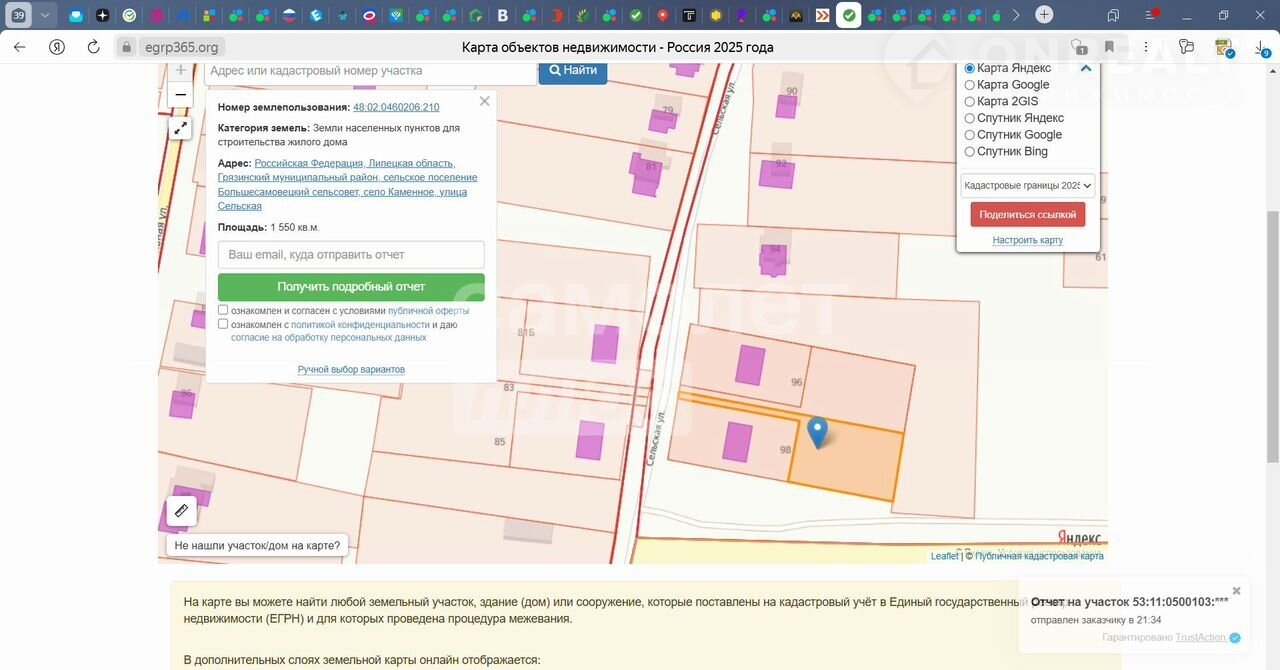
Task: Focus the email field for the report
Action: click(351, 255)
